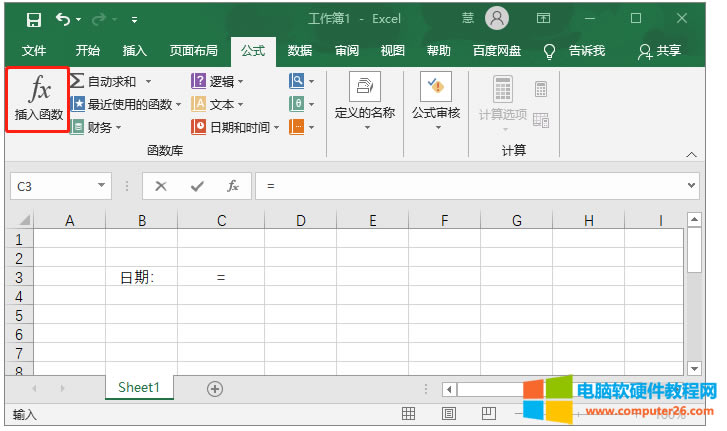727x431 pixels.
Task: Open the File menu tab
Action: pos(34,51)
